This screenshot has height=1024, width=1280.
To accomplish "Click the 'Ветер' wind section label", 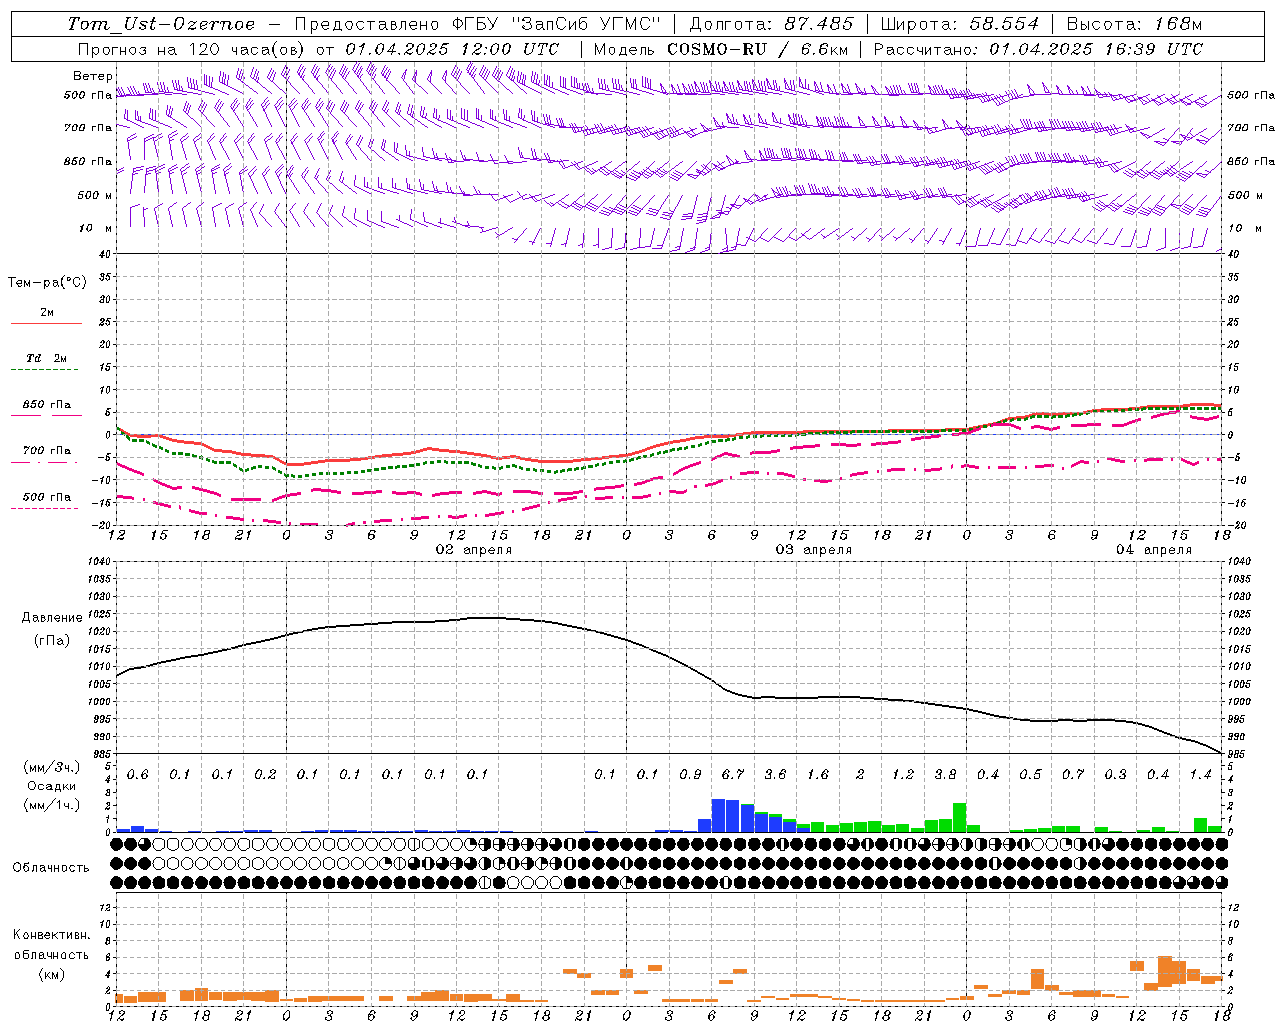I will [x=92, y=76].
